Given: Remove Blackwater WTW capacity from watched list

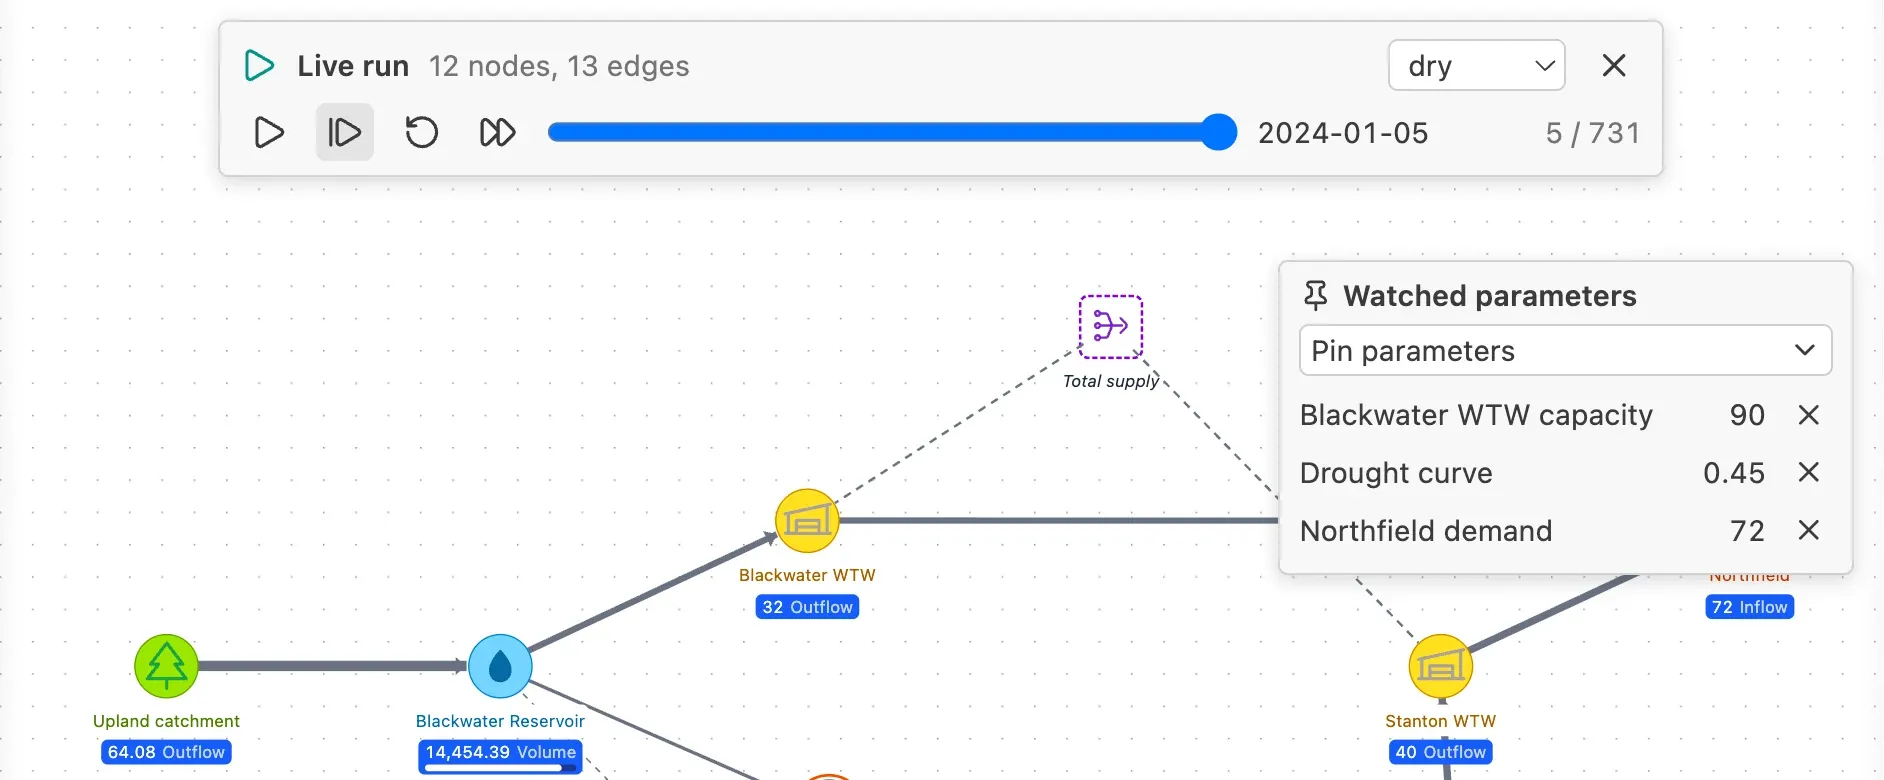Looking at the screenshot, I should point(1808,415).
